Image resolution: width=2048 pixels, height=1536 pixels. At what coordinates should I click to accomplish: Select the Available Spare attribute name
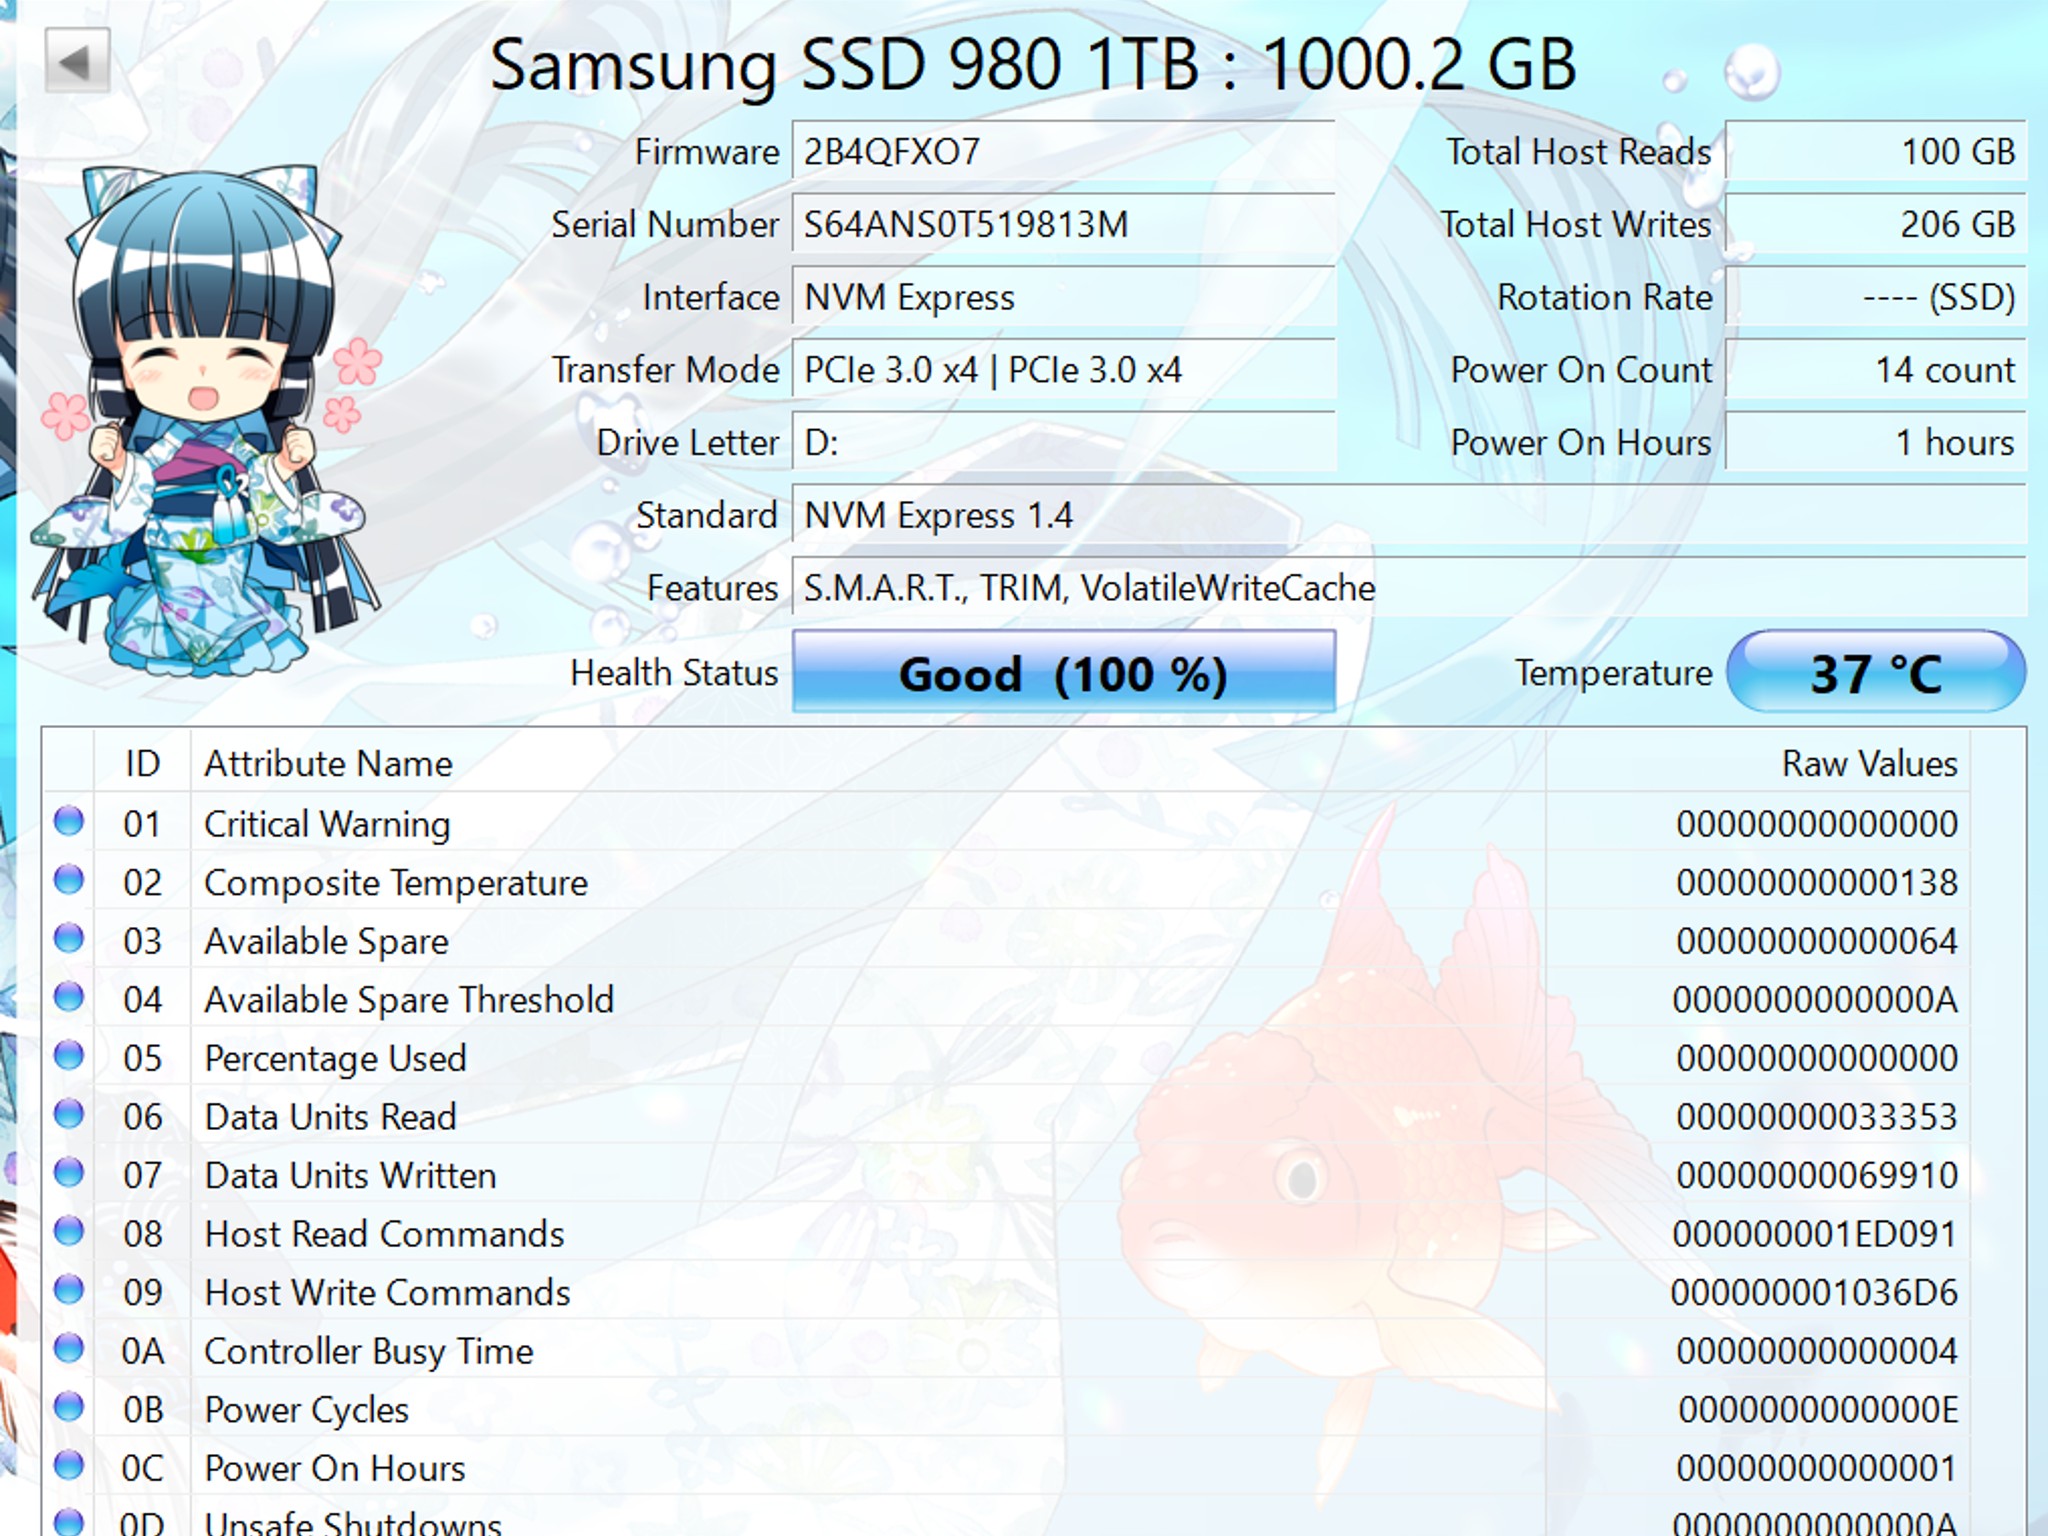coord(326,941)
